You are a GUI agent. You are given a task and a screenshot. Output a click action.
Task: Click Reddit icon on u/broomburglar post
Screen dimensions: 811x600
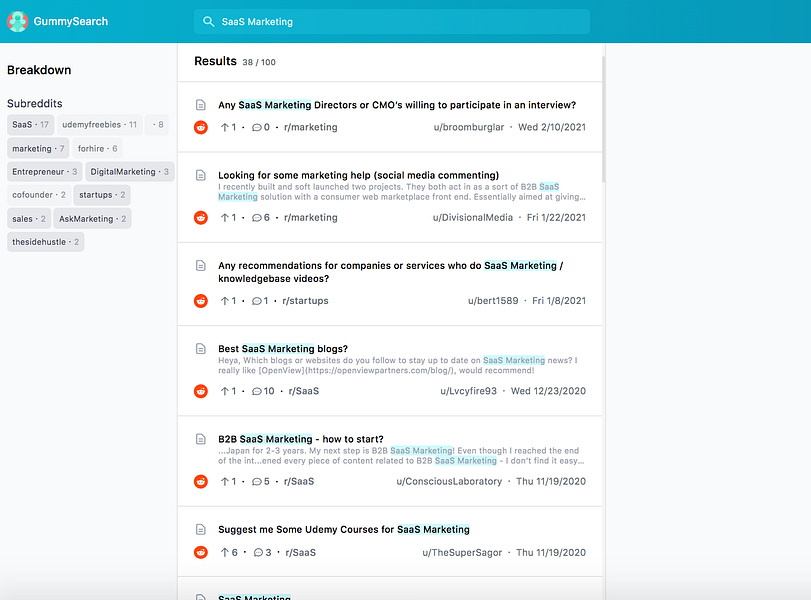click(x=201, y=127)
